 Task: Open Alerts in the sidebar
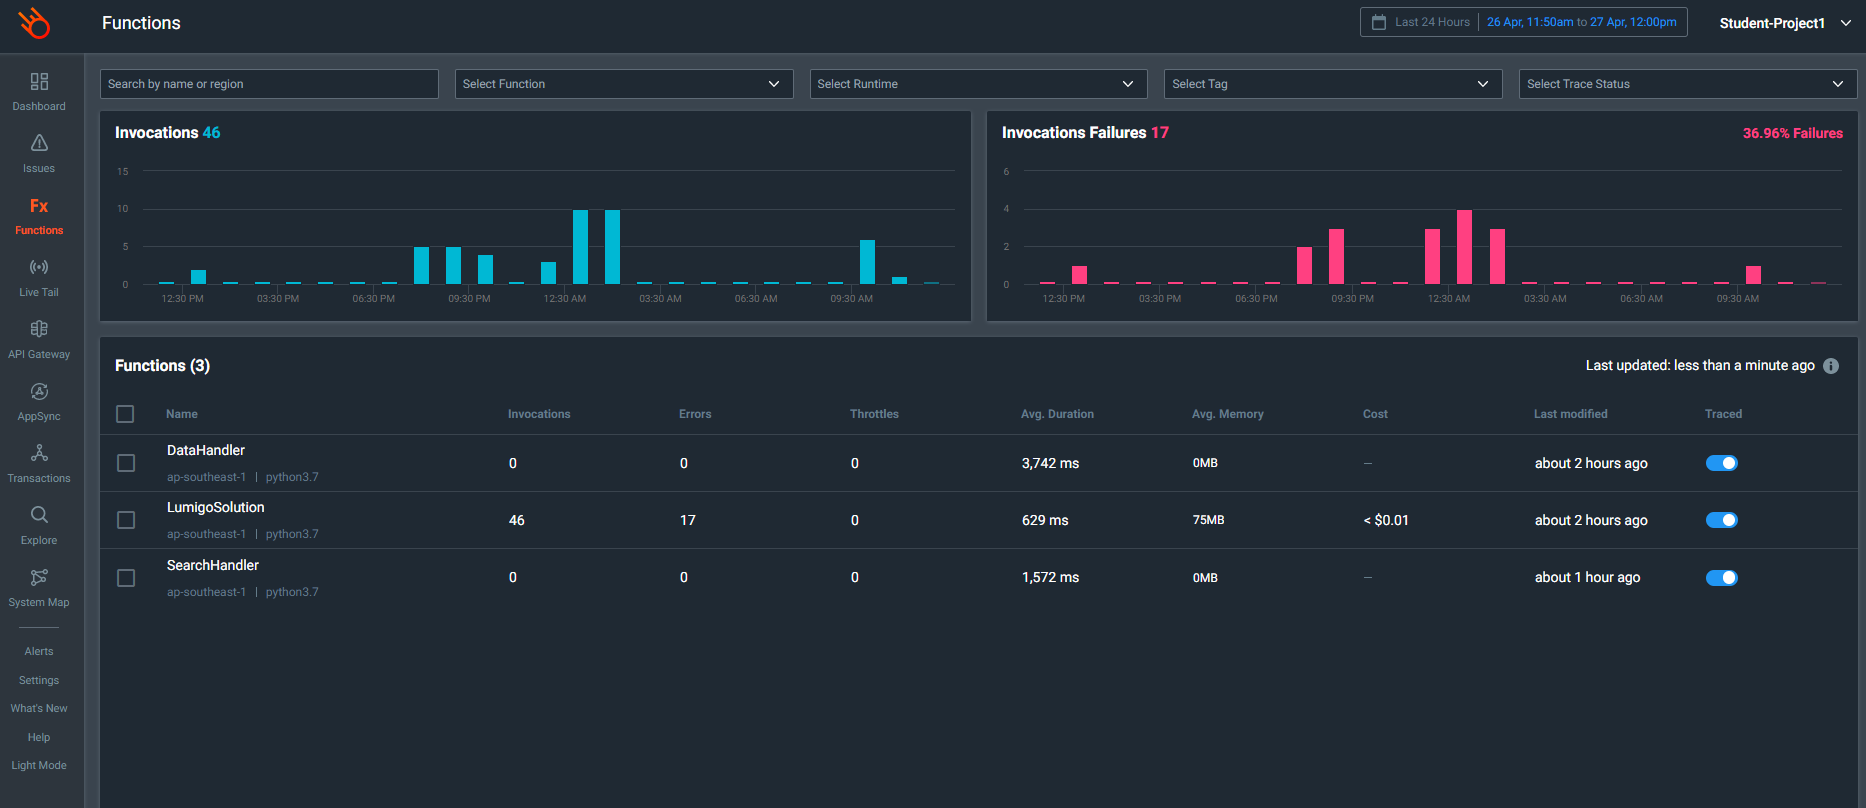point(39,651)
